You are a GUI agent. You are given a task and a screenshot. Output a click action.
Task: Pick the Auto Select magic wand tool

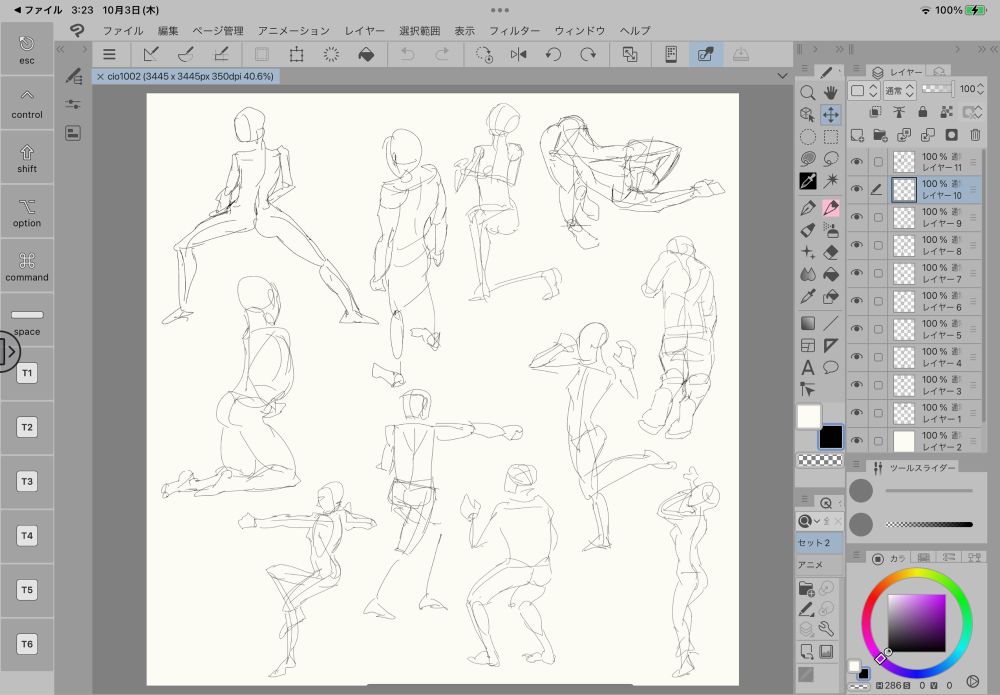pyautogui.click(x=831, y=181)
